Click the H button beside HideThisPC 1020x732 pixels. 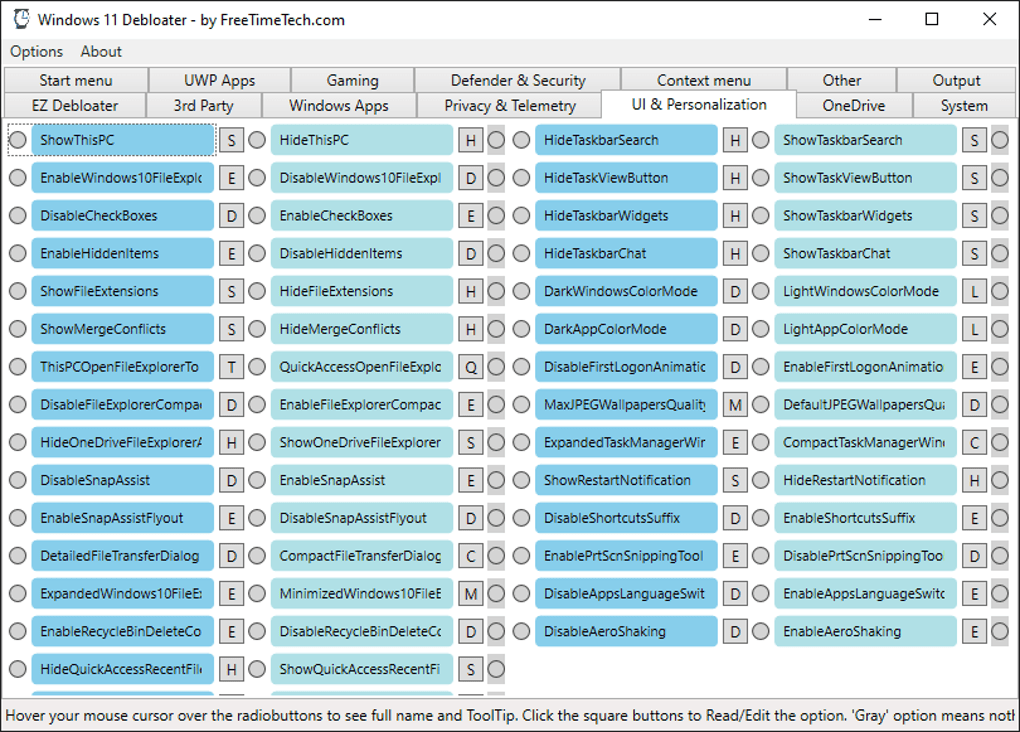[x=471, y=140]
